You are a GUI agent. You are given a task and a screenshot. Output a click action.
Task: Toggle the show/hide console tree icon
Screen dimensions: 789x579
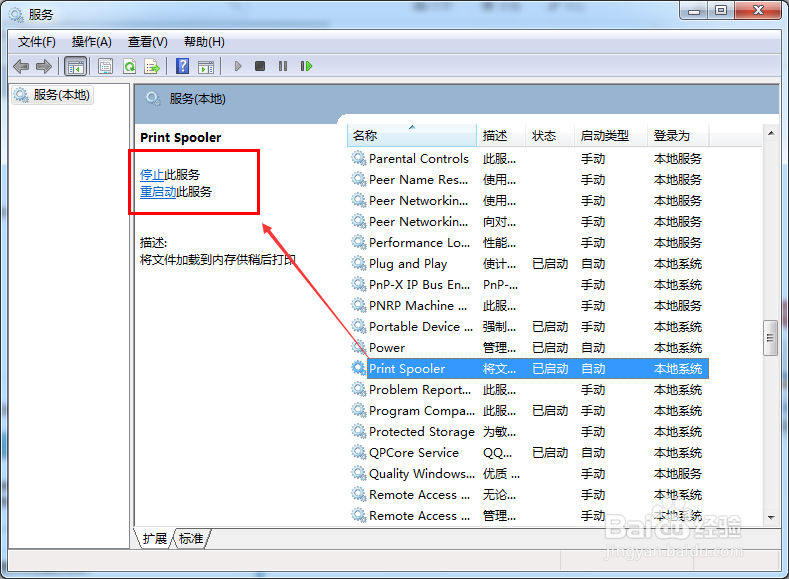(75, 66)
